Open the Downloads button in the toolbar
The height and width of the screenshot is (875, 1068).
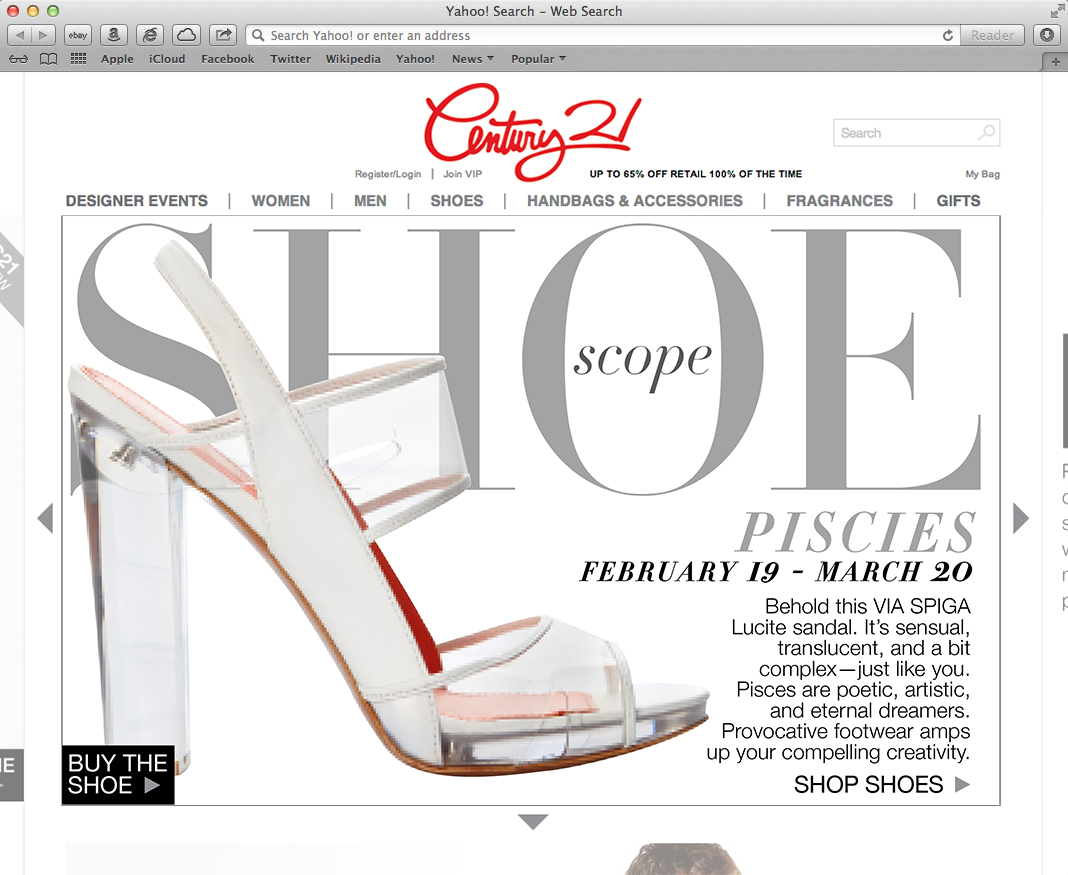(x=1047, y=35)
